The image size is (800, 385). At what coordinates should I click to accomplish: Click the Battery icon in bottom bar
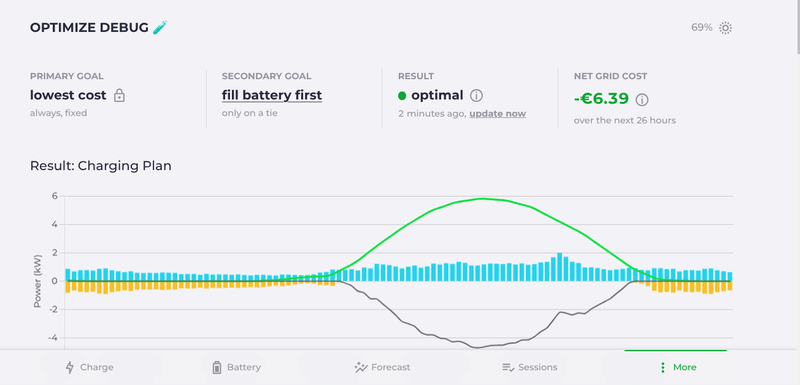click(217, 367)
